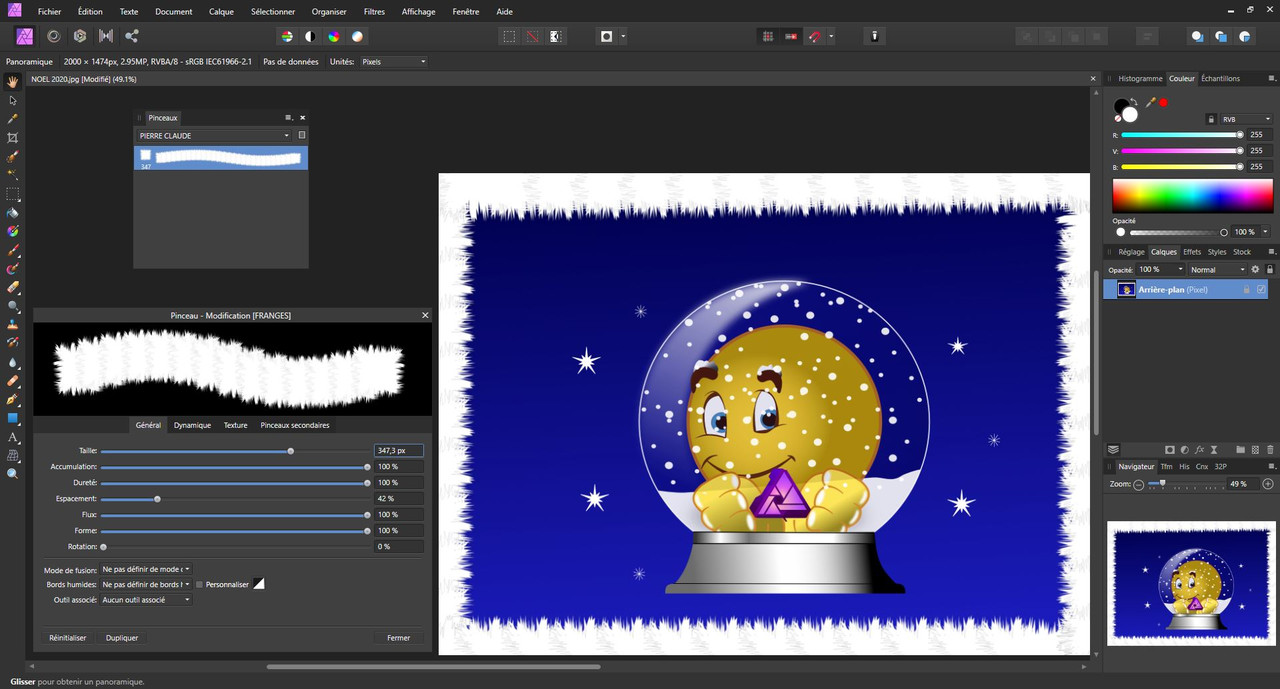The height and width of the screenshot is (689, 1280).
Task: Select the View (hand) tool
Action: (13, 81)
